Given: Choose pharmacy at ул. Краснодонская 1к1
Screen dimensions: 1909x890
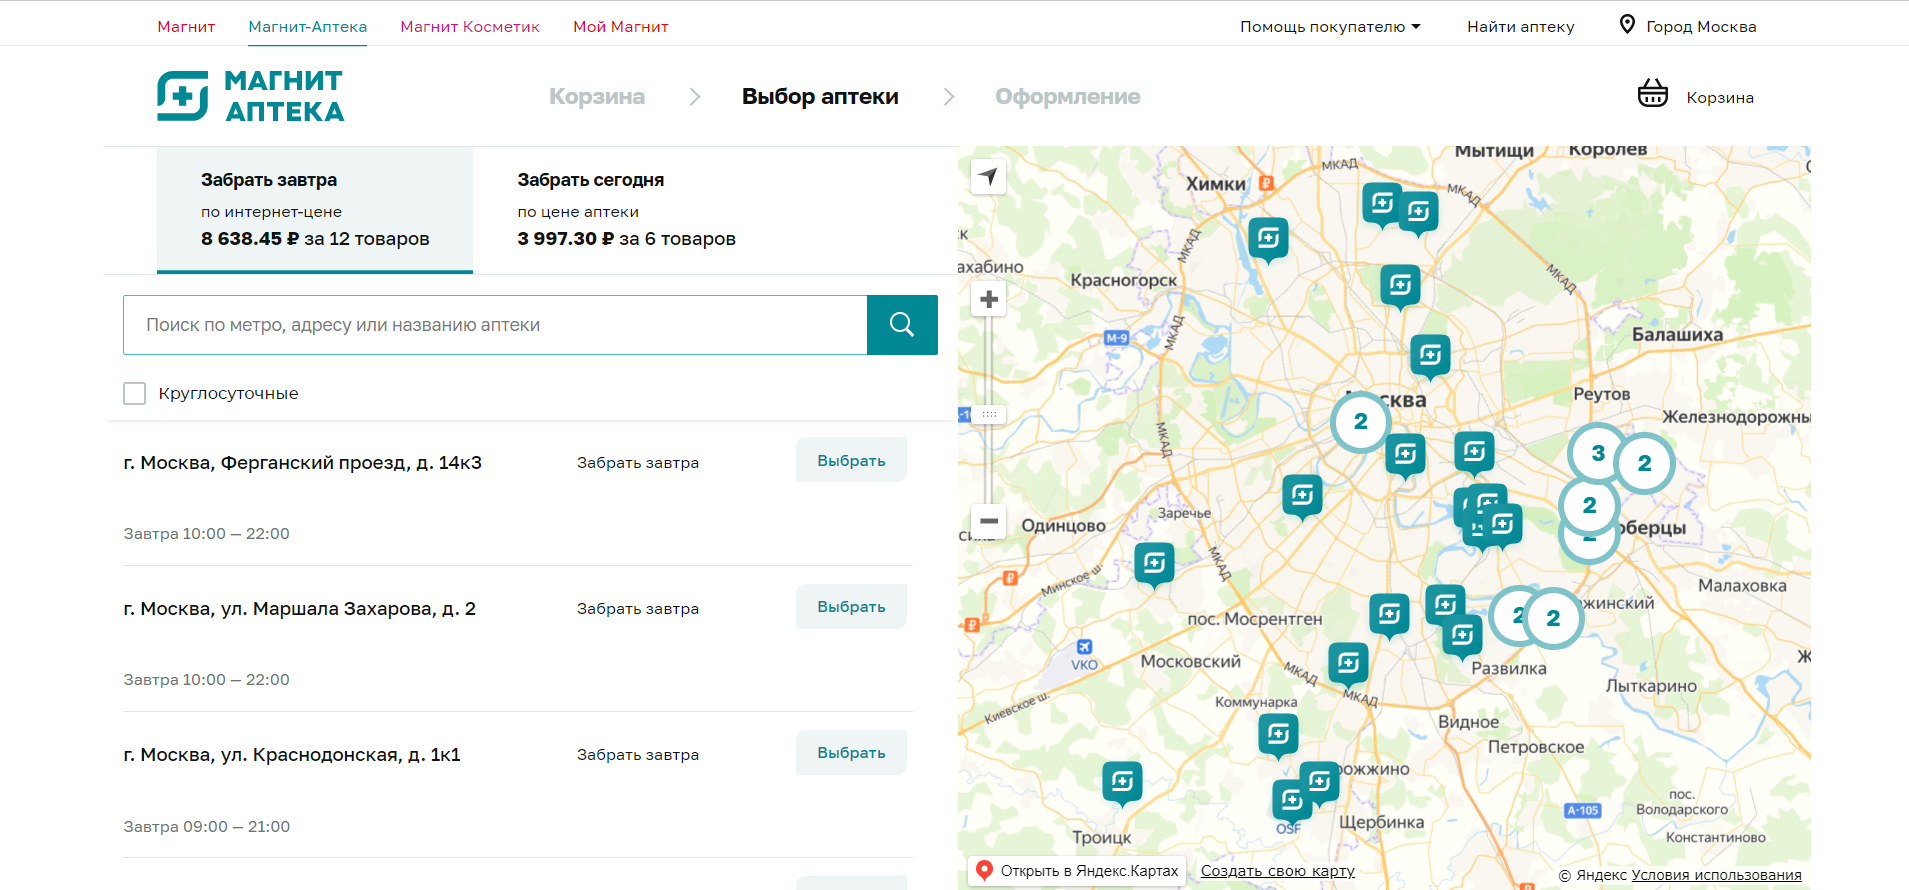Looking at the screenshot, I should point(851,752).
